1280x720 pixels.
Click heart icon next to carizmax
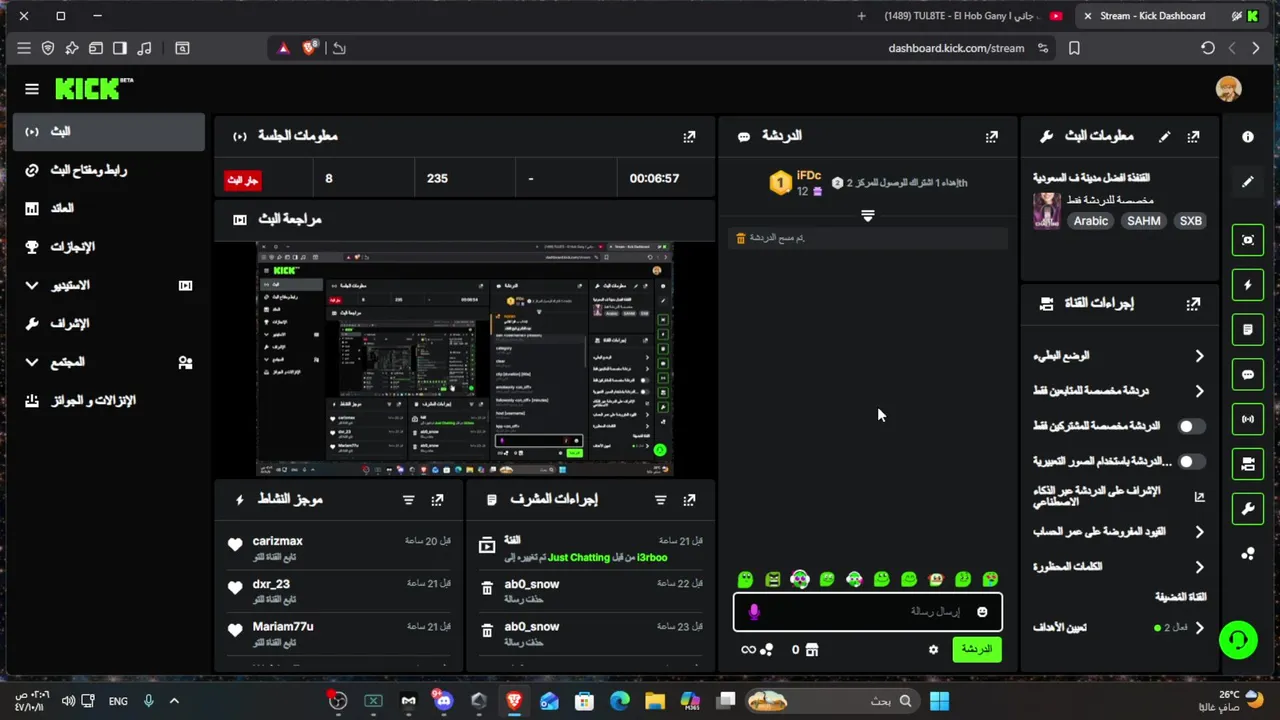click(x=235, y=545)
